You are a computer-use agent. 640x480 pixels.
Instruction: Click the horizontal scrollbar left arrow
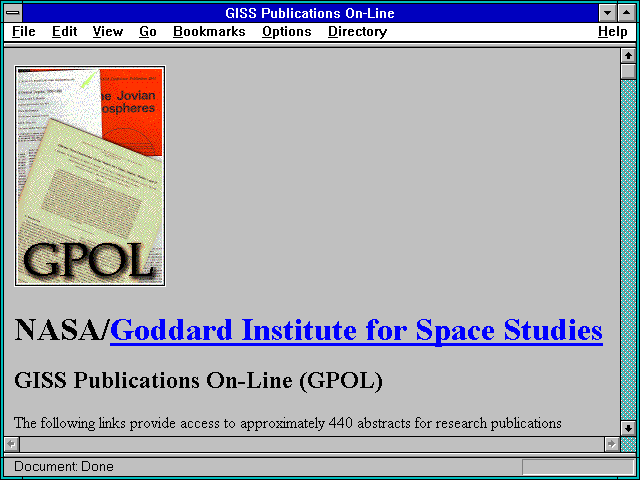pos(11,444)
